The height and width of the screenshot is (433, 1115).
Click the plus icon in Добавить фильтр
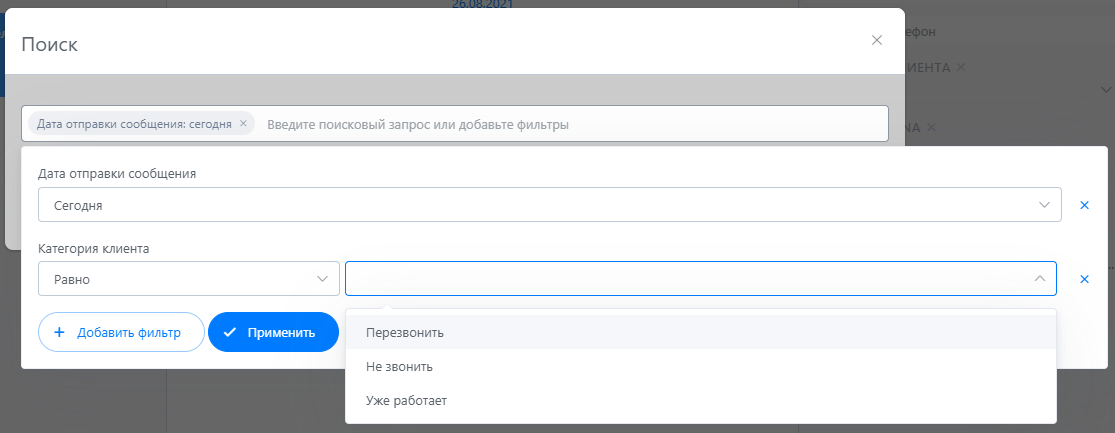pyautogui.click(x=59, y=333)
